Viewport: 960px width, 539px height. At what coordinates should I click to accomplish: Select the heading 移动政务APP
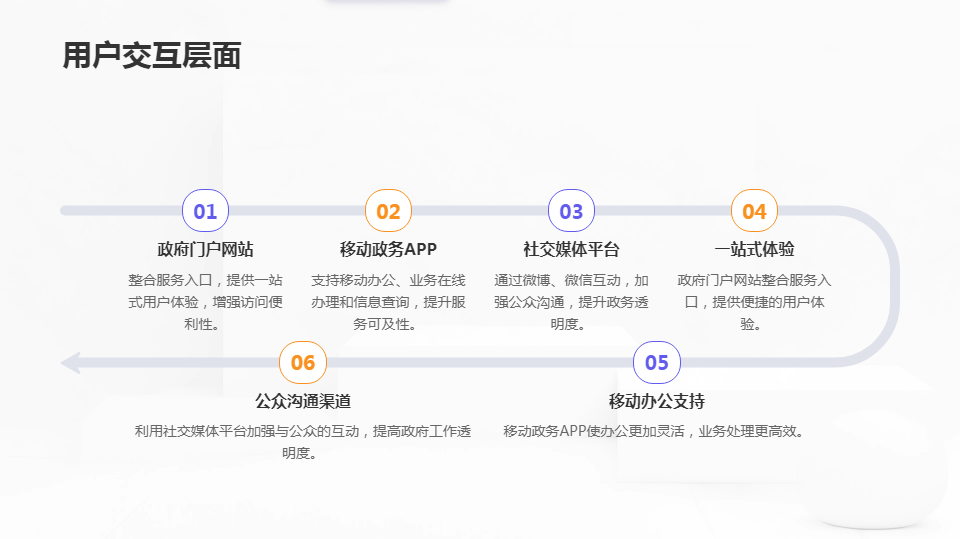(388, 249)
